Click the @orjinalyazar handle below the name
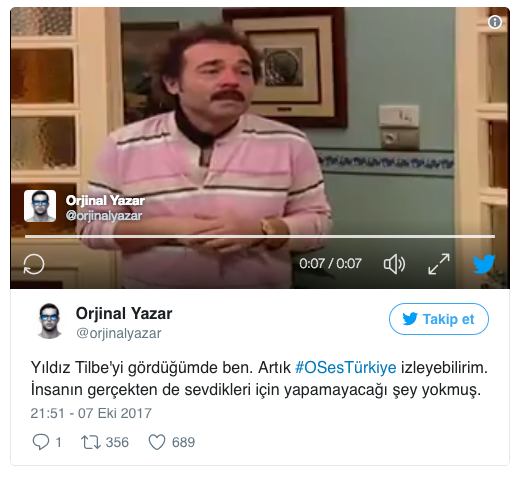This screenshot has height=481, width=524. point(119,333)
